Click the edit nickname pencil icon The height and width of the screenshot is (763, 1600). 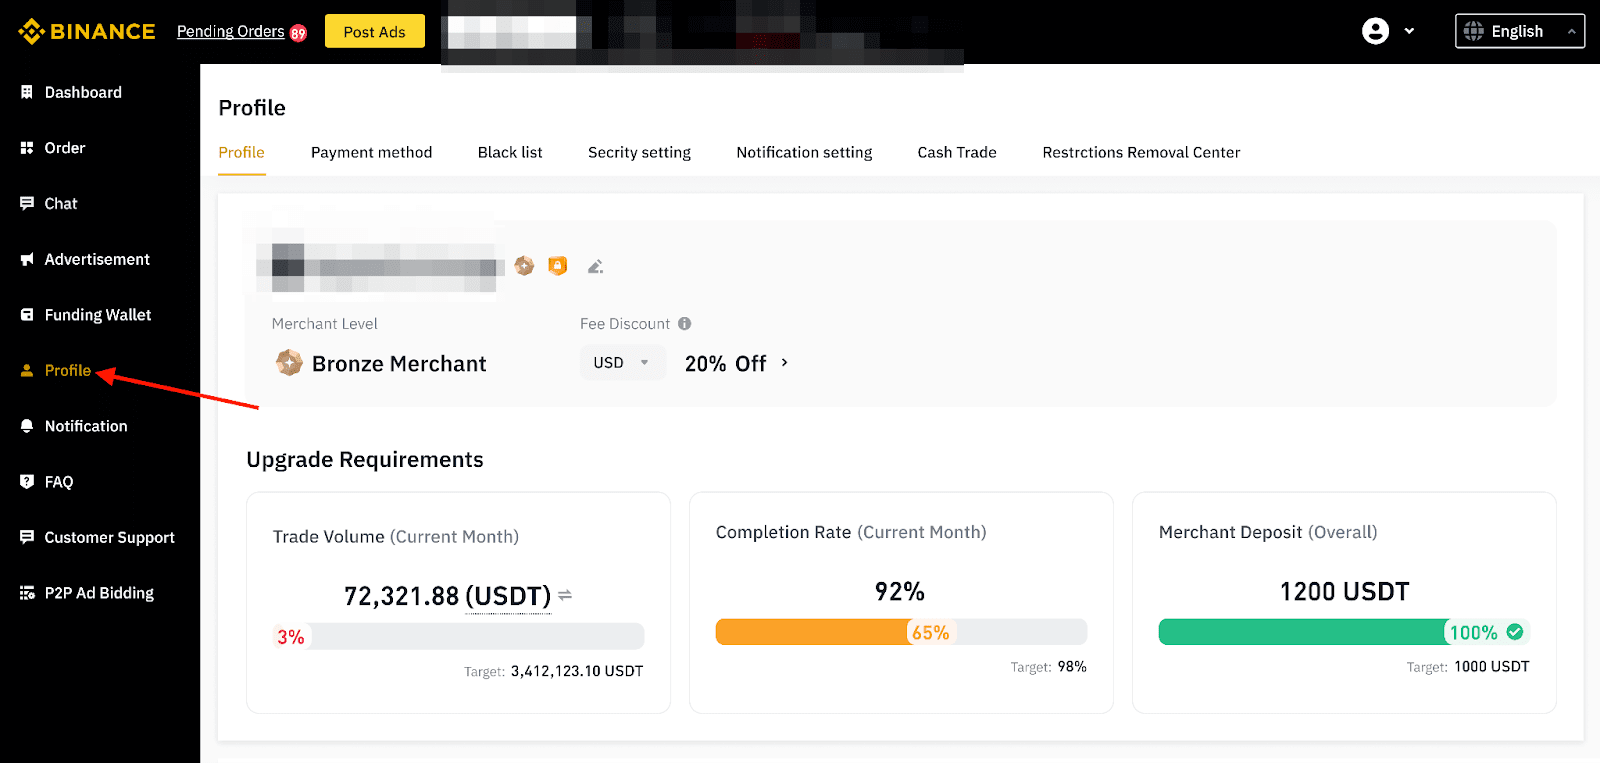[595, 266]
